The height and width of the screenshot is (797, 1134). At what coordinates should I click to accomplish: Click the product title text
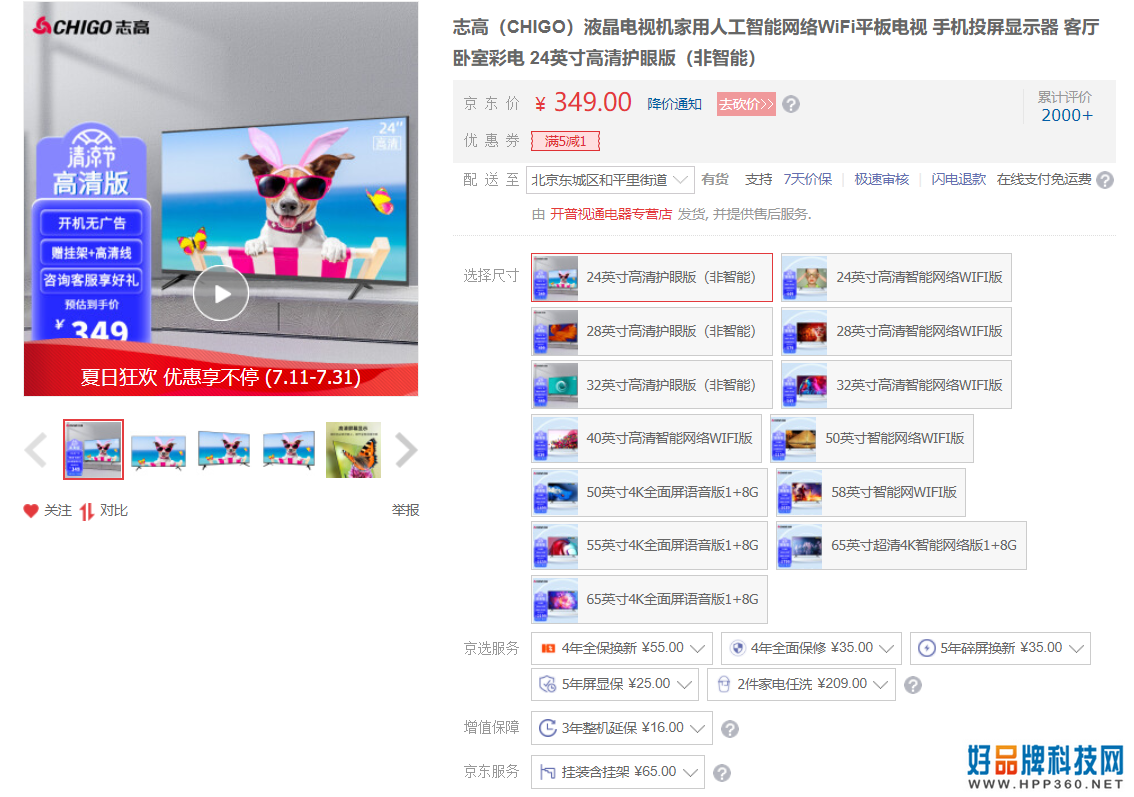[x=776, y=43]
